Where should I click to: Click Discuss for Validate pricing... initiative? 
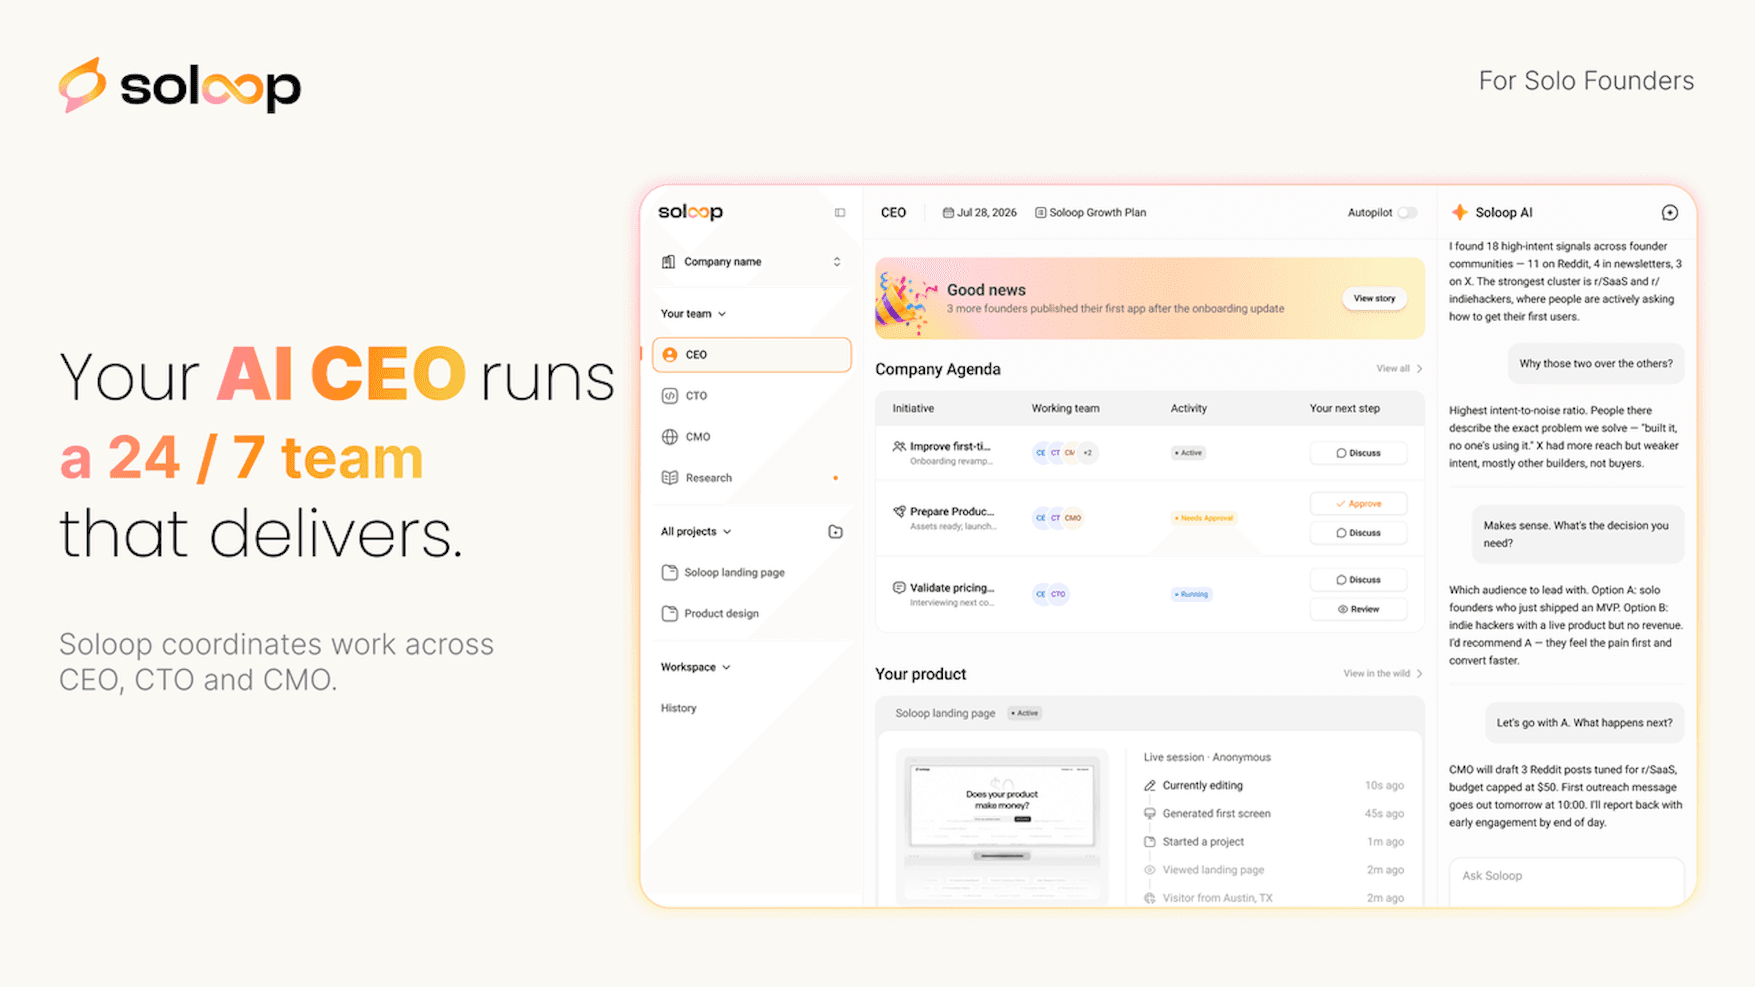tap(1358, 580)
